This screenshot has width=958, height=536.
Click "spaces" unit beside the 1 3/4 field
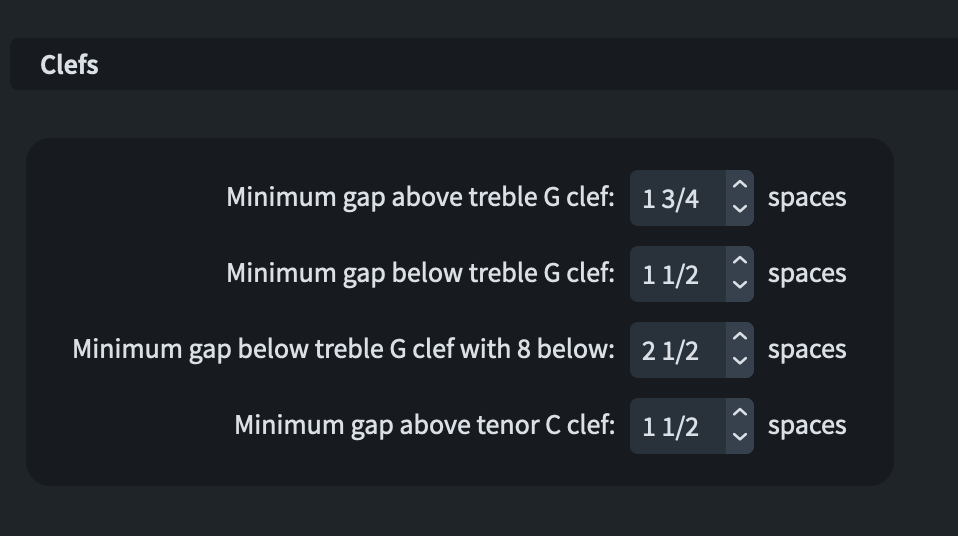[x=807, y=197]
